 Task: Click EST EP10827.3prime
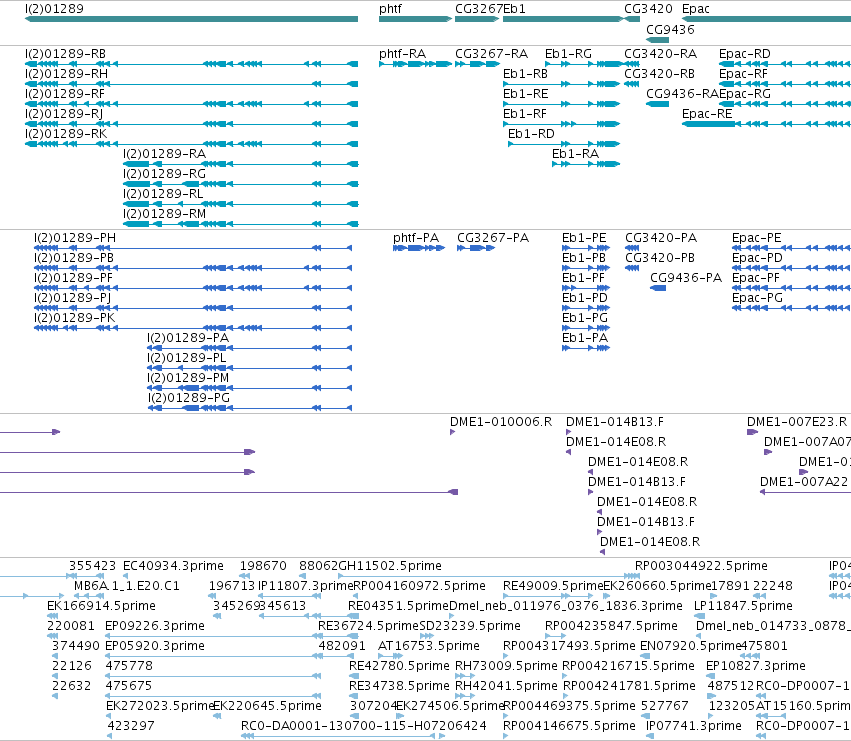(x=755, y=666)
